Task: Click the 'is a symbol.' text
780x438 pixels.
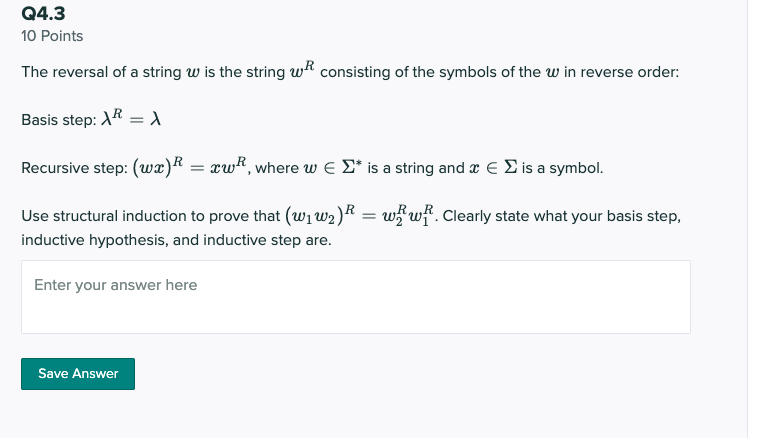Action: point(563,168)
